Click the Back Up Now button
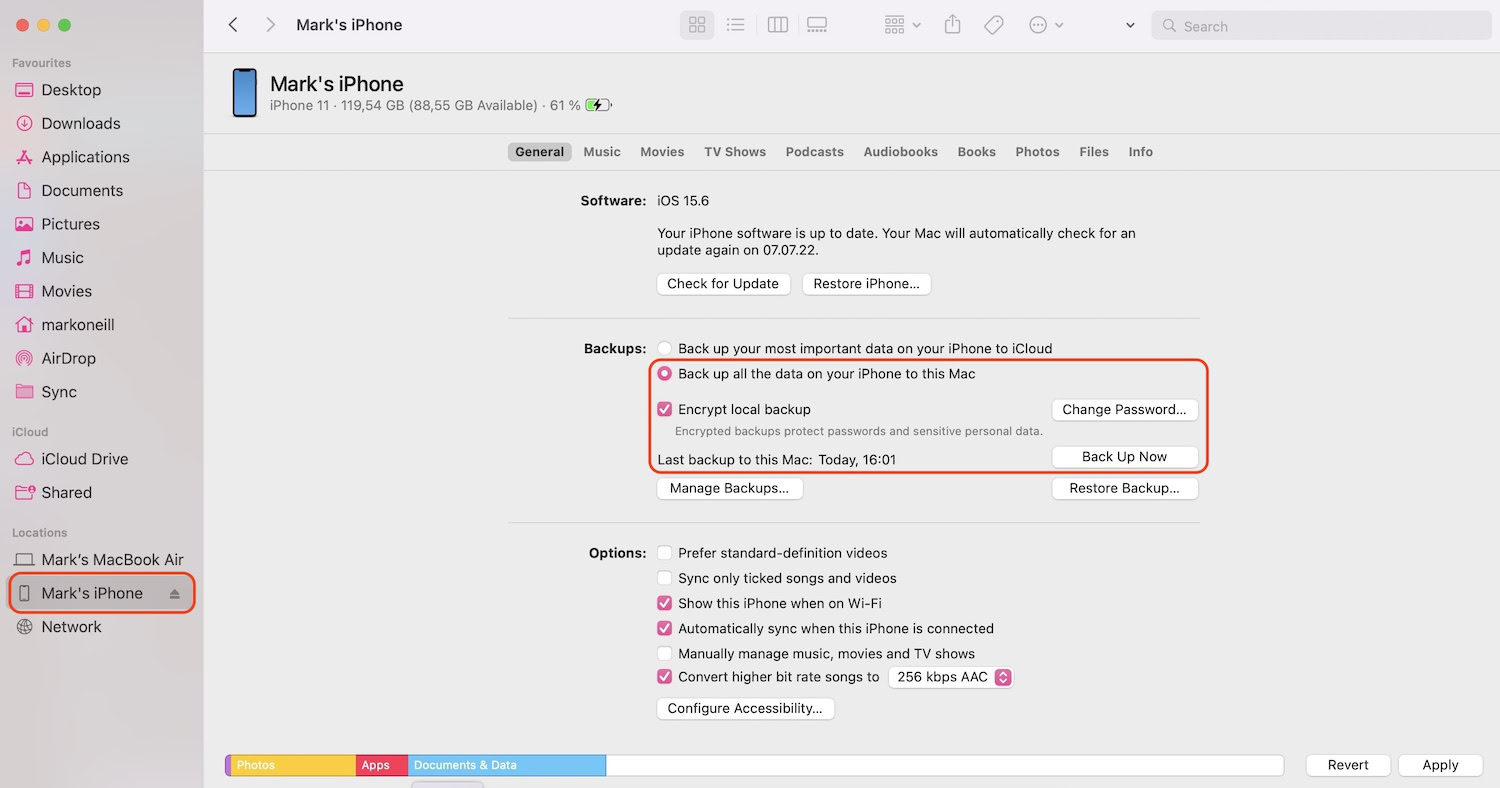This screenshot has height=788, width=1500. (1124, 457)
